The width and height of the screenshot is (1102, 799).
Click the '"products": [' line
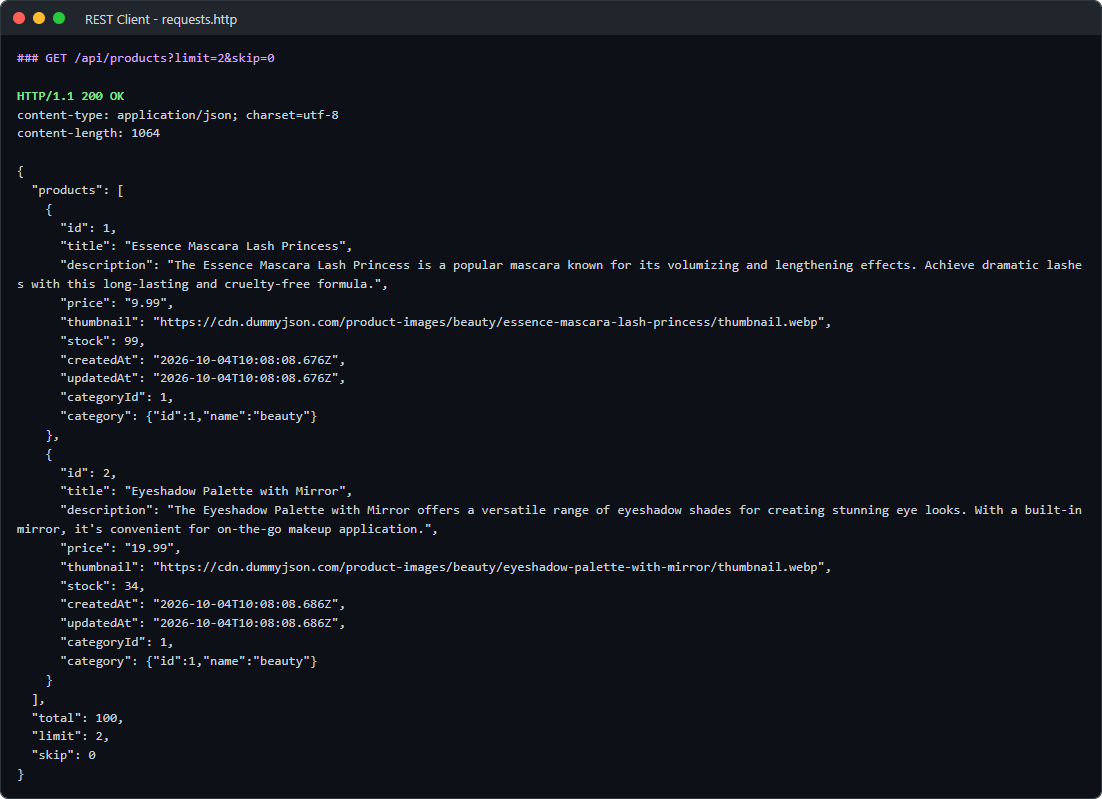(77, 190)
